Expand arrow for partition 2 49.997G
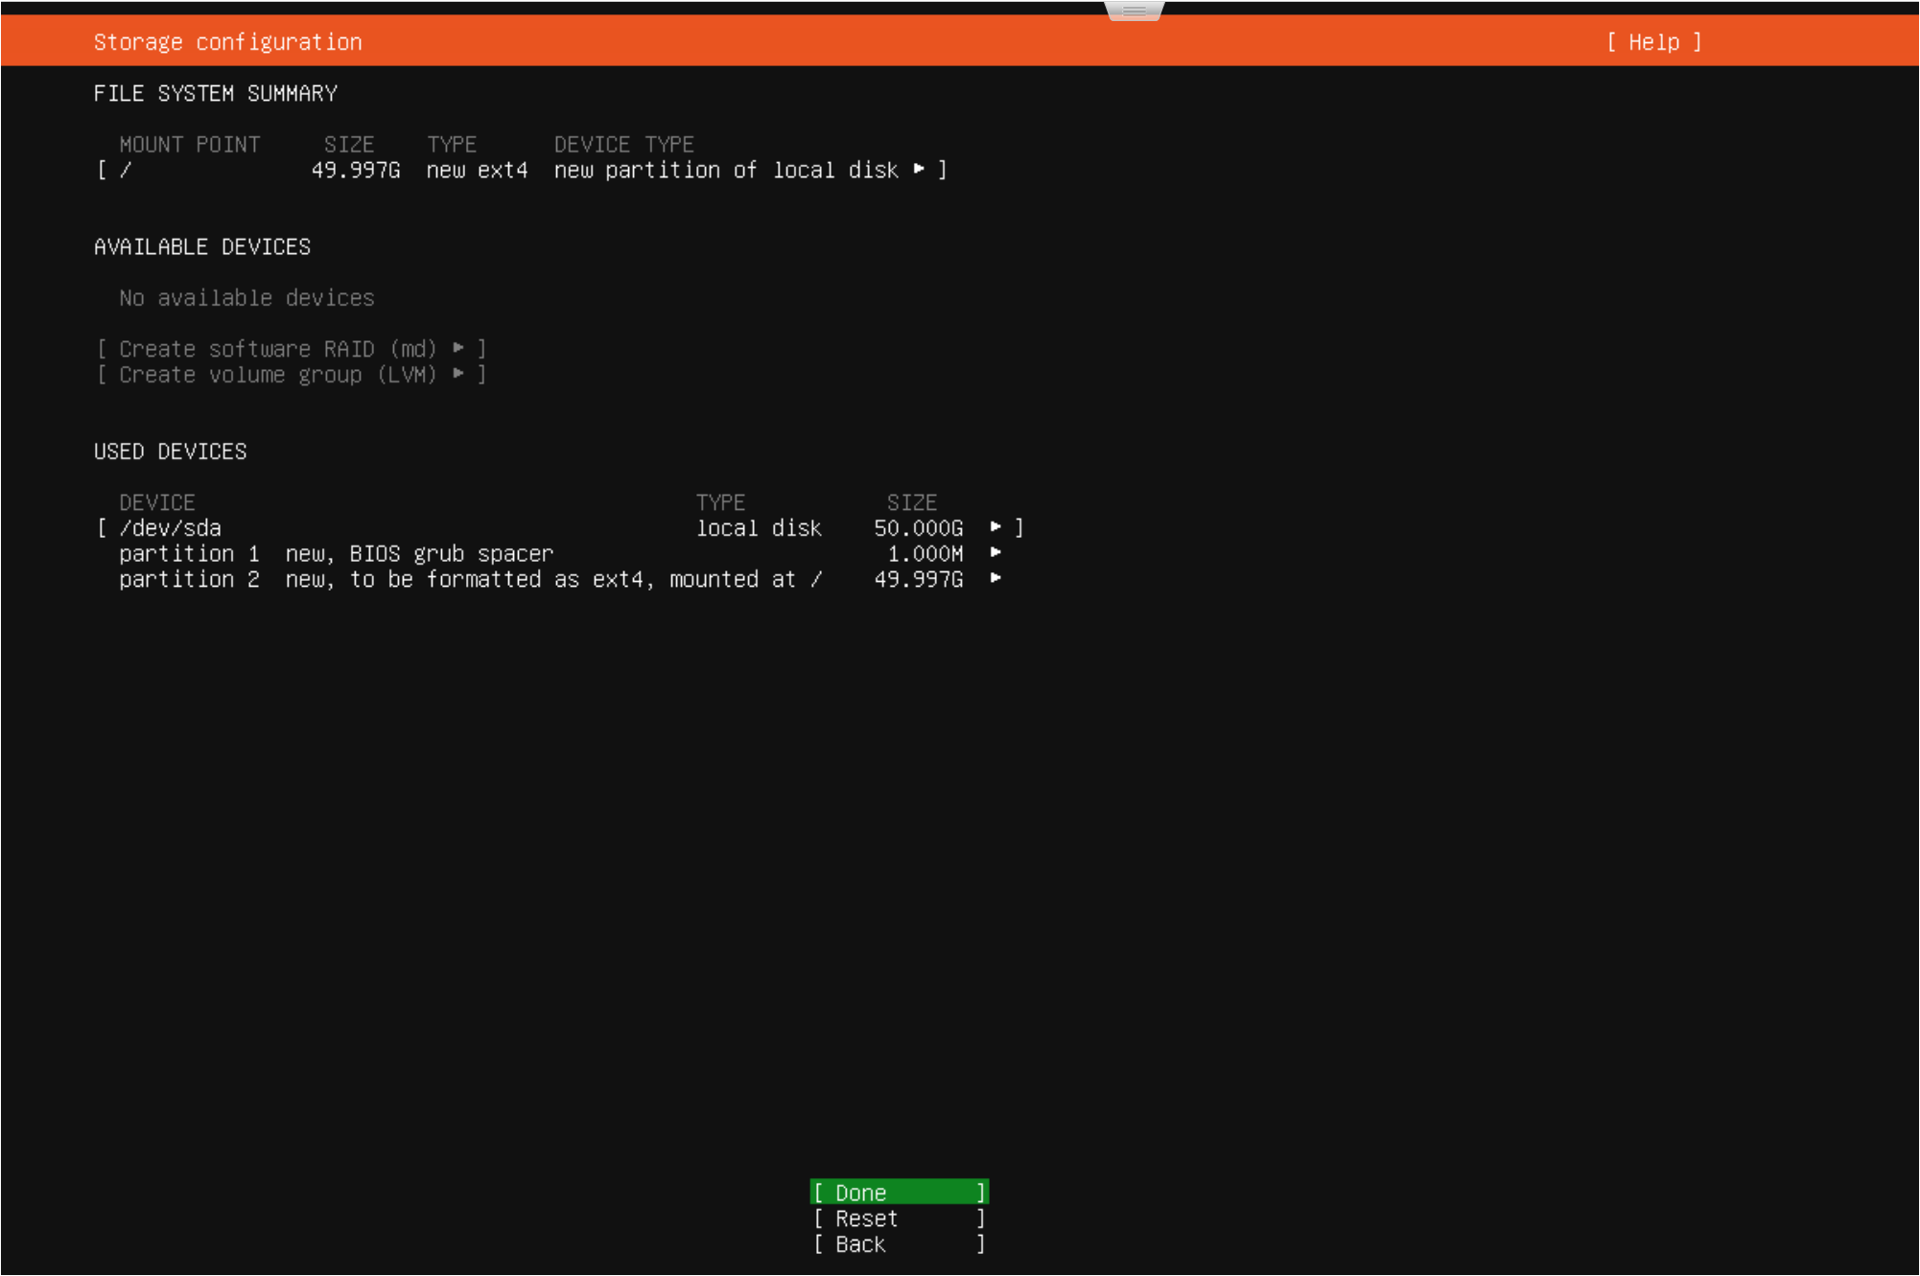 click(995, 579)
